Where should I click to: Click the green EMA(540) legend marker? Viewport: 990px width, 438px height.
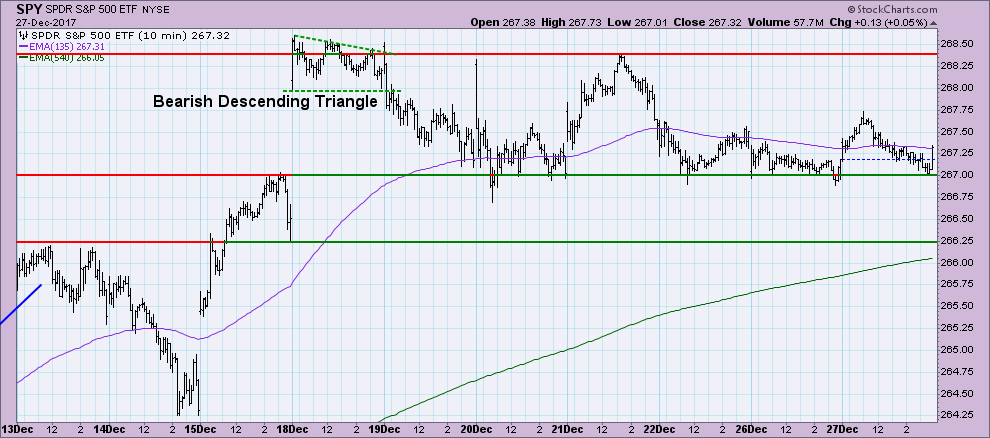click(x=22, y=58)
